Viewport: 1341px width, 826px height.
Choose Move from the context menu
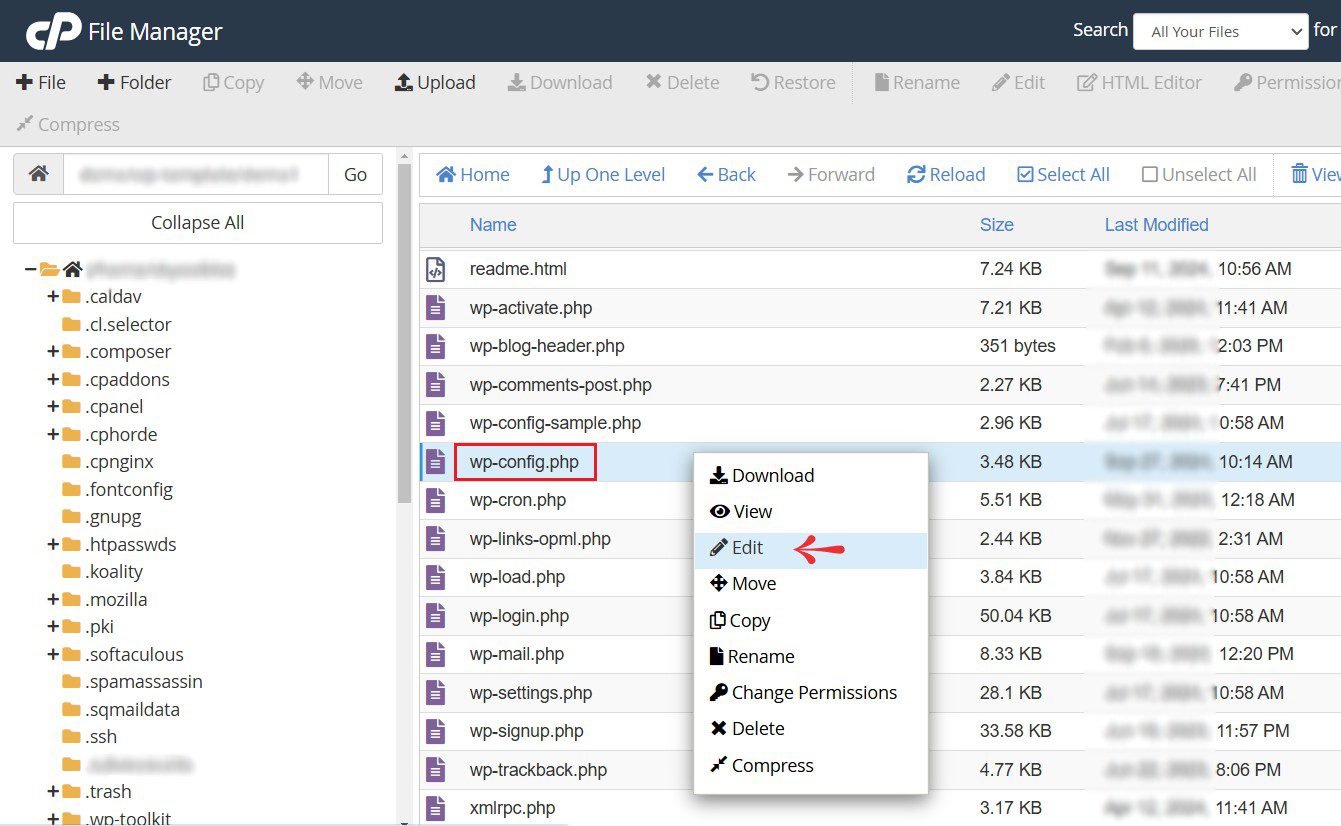point(811,584)
